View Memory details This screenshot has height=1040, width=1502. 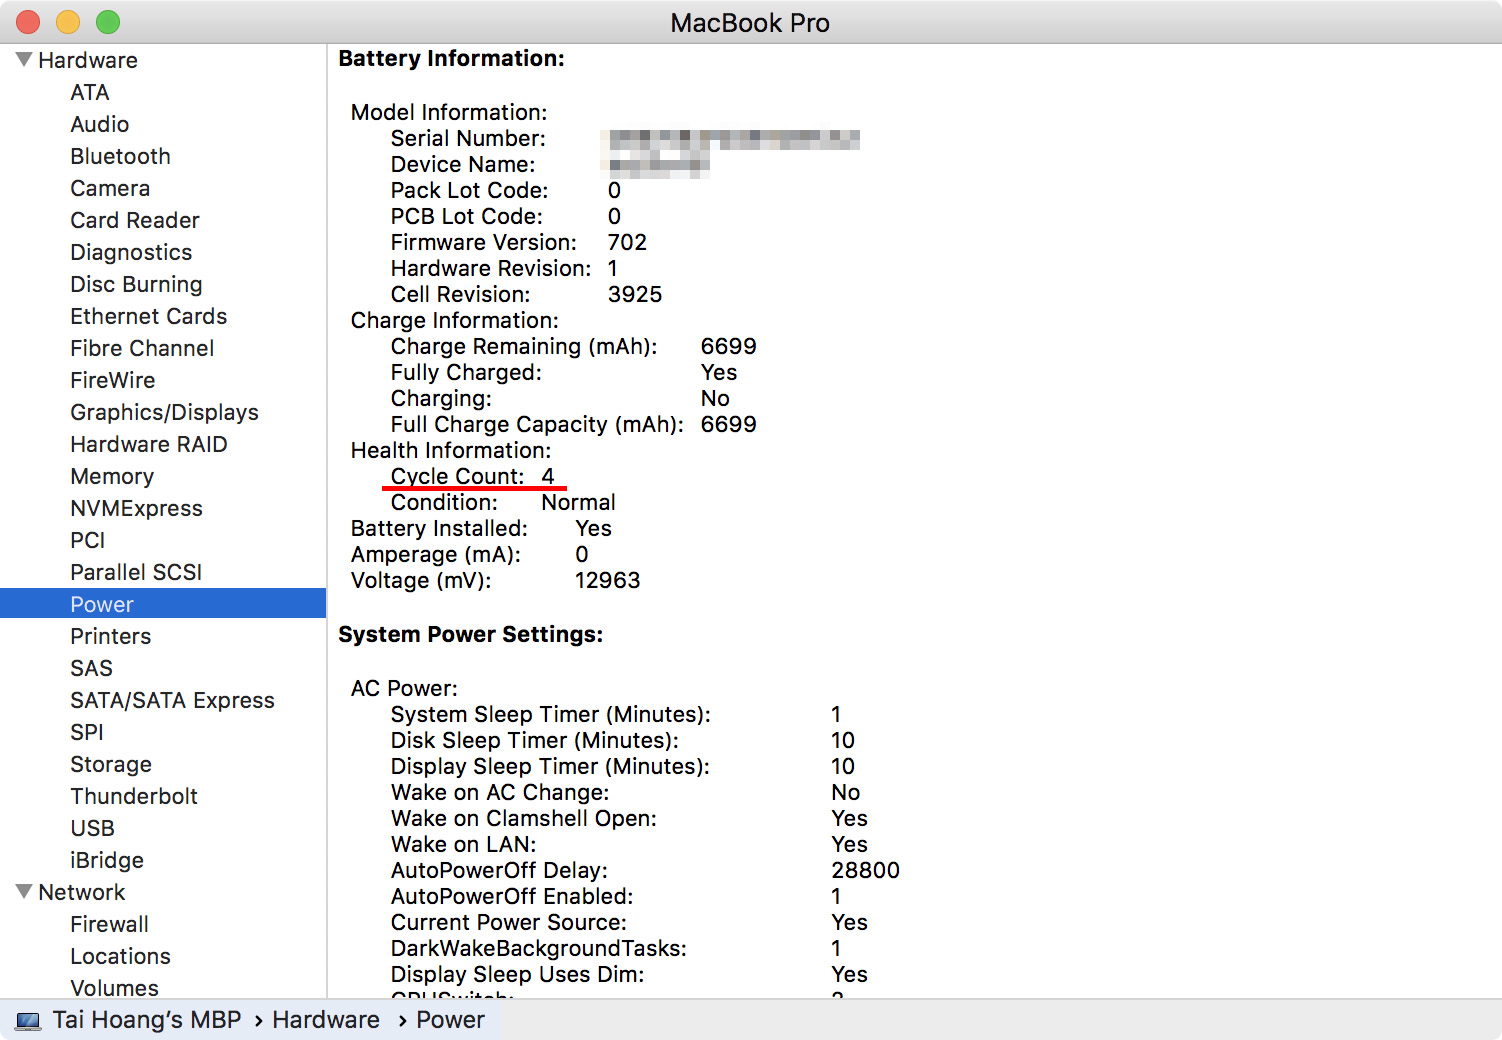pyautogui.click(x=112, y=476)
